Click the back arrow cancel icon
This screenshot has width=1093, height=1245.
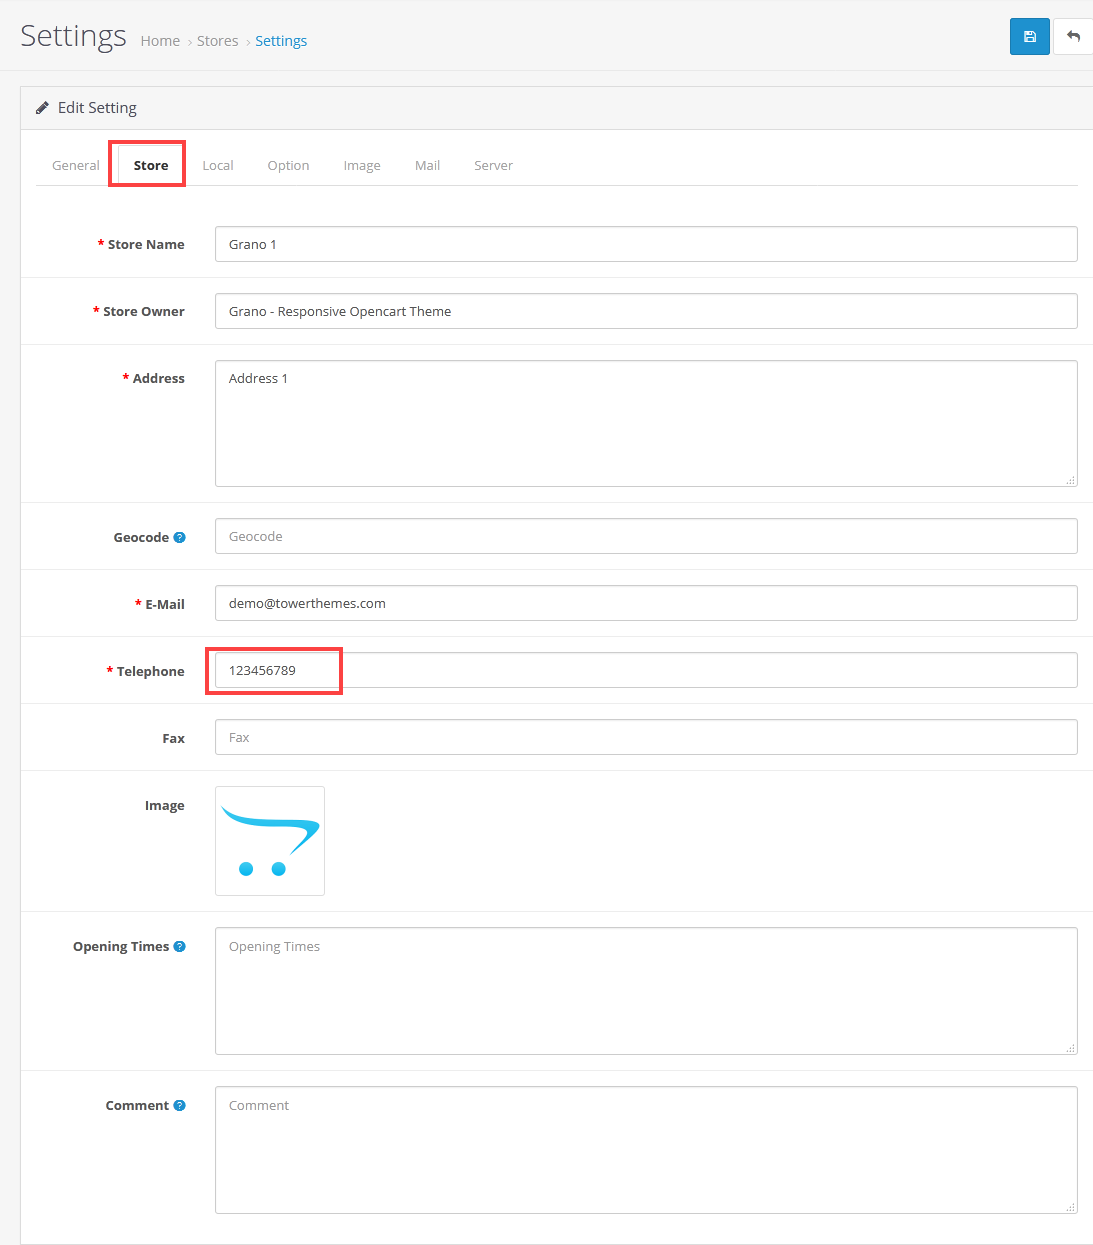click(x=1073, y=37)
